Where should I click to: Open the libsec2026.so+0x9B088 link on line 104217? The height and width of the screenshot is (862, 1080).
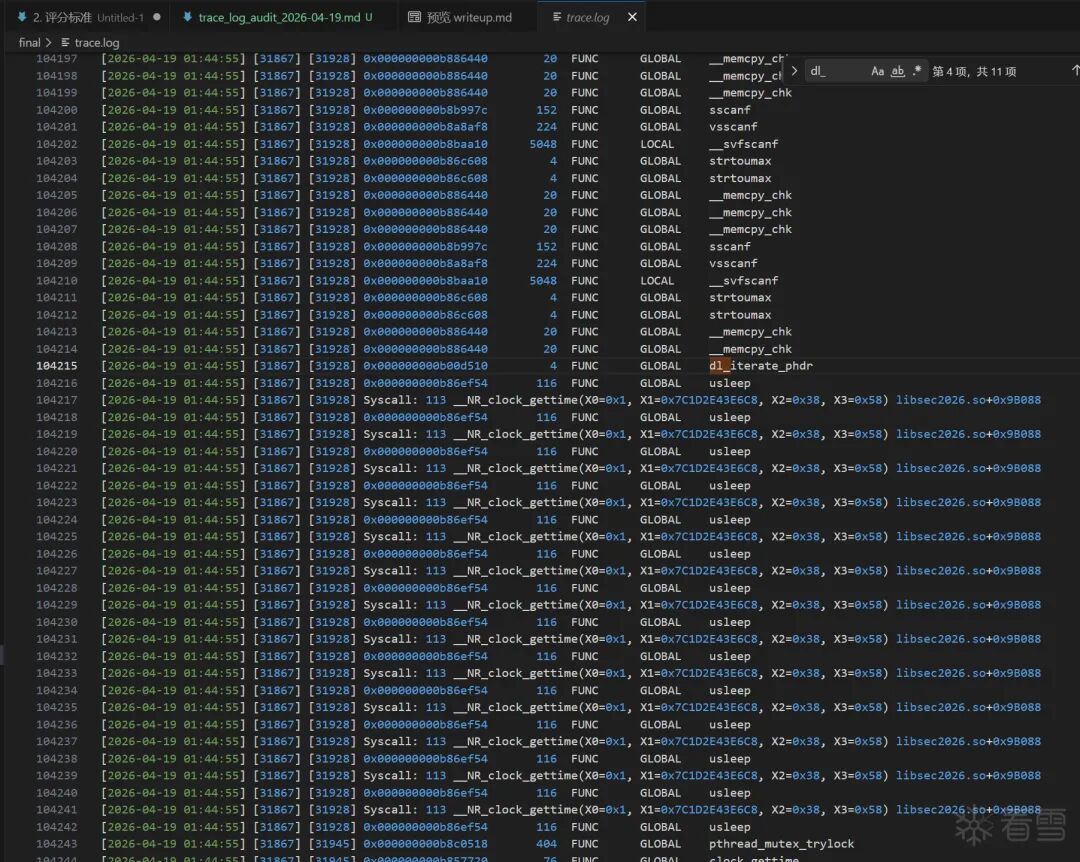click(x=968, y=400)
